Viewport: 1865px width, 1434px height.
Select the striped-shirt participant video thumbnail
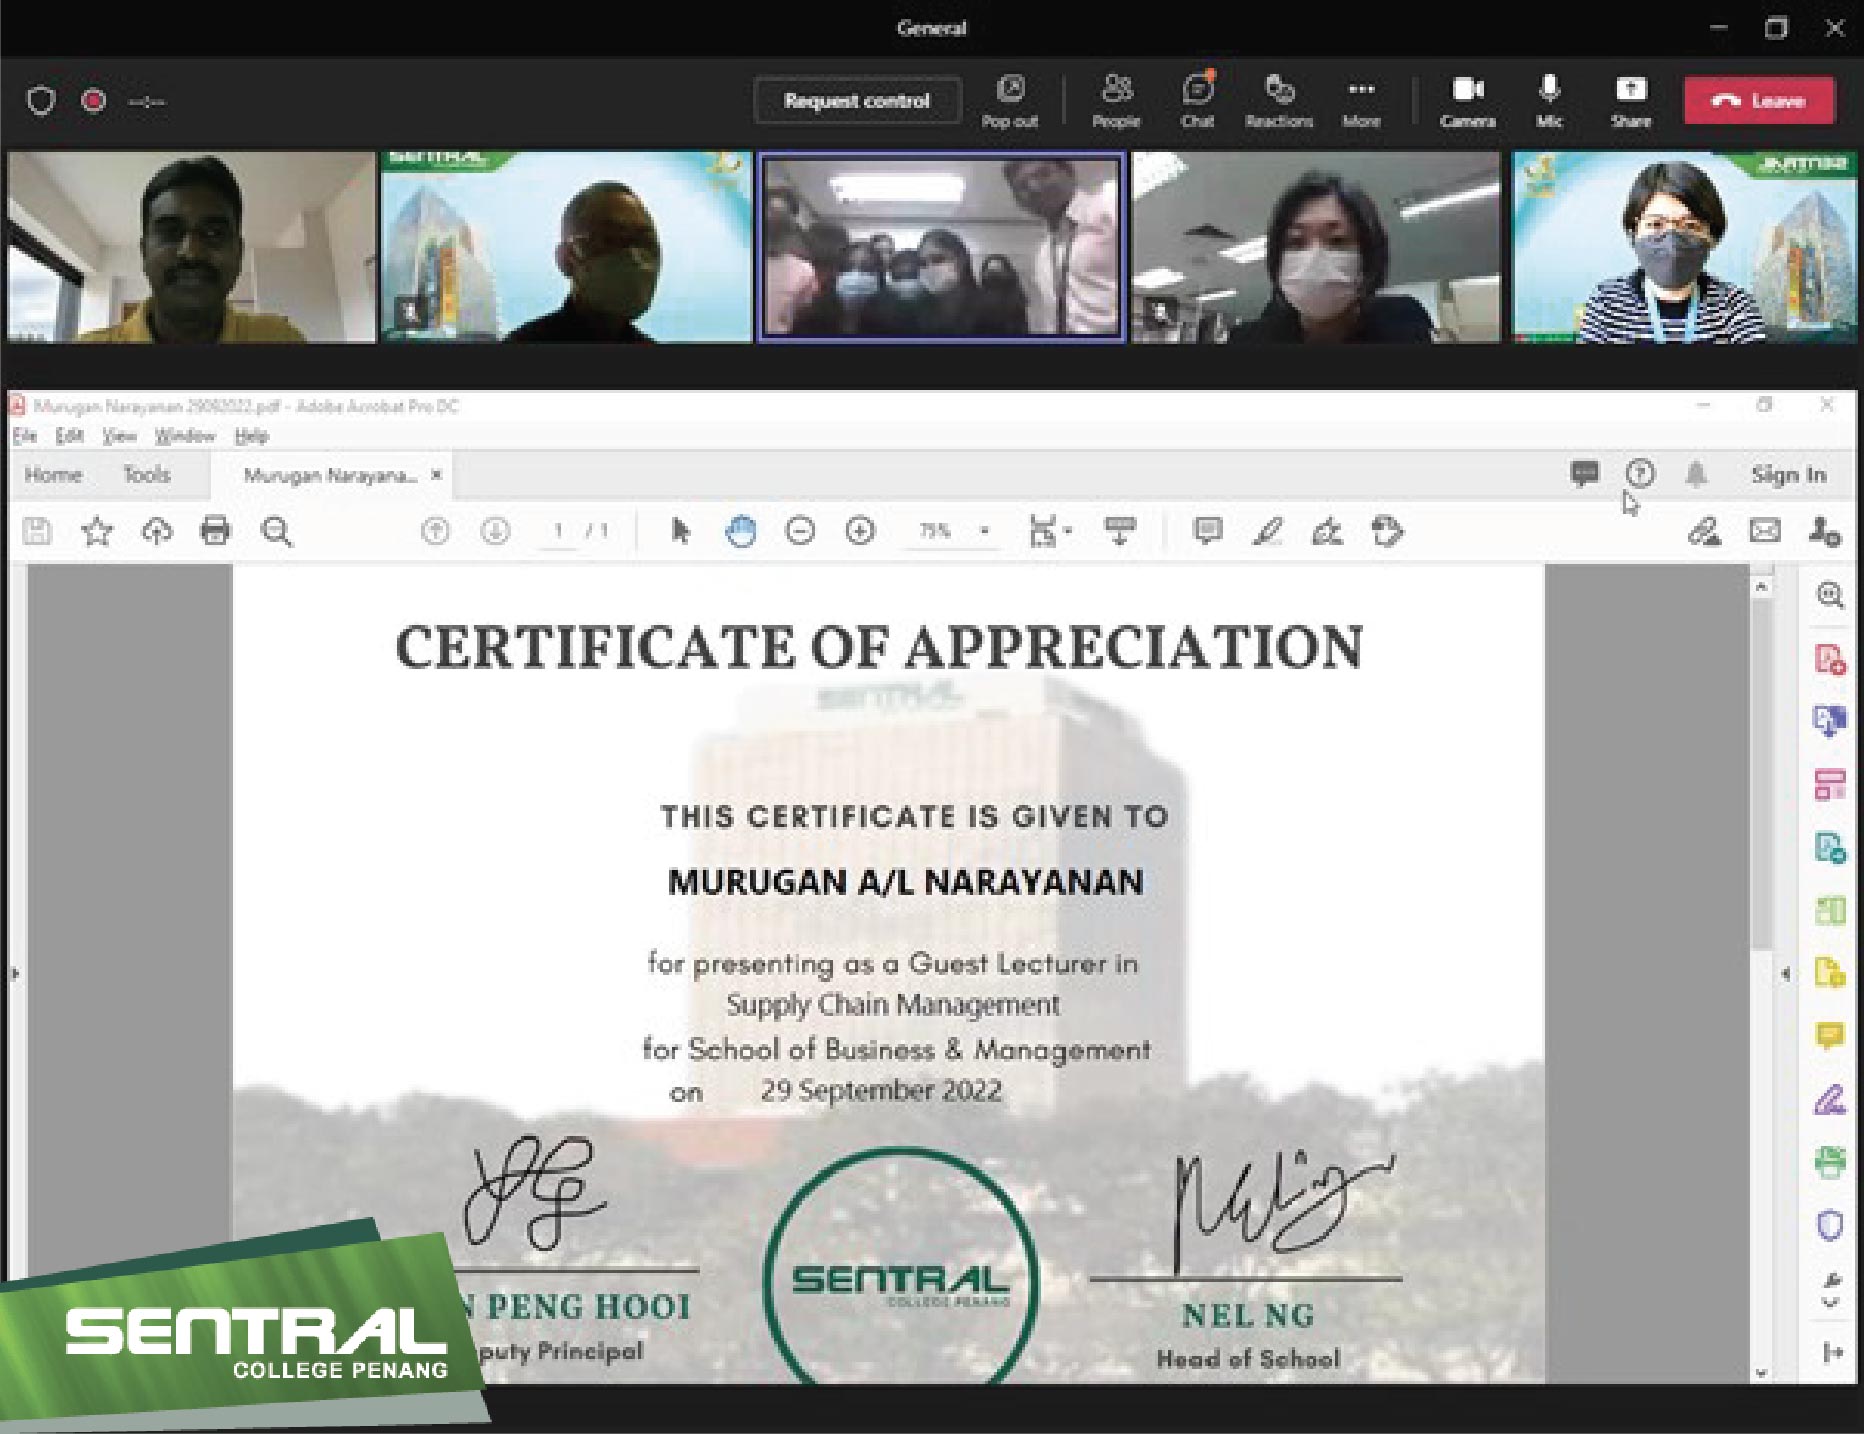[1685, 247]
